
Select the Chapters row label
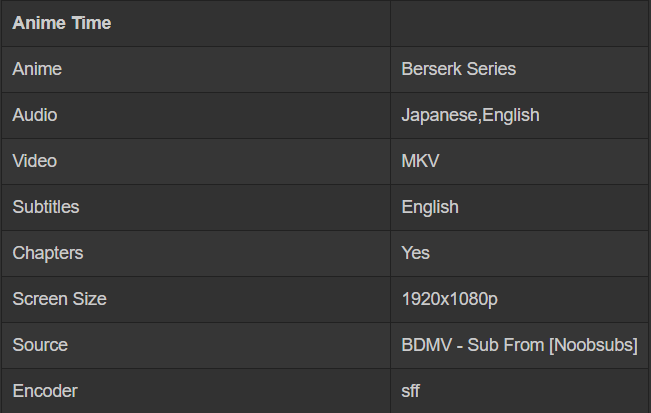[x=48, y=253]
